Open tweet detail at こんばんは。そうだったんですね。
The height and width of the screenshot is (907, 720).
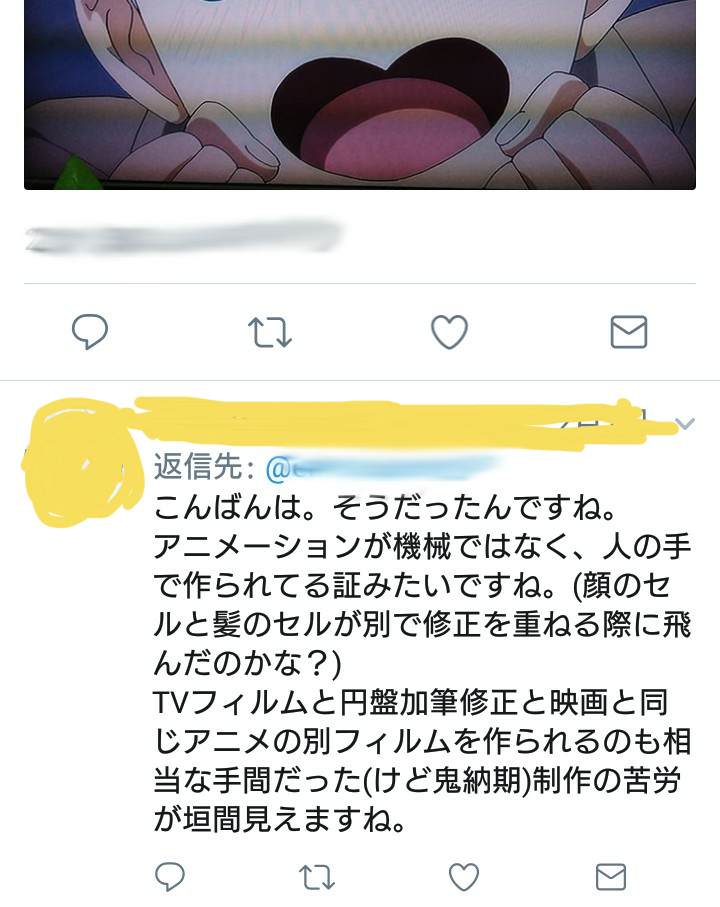[x=385, y=507]
